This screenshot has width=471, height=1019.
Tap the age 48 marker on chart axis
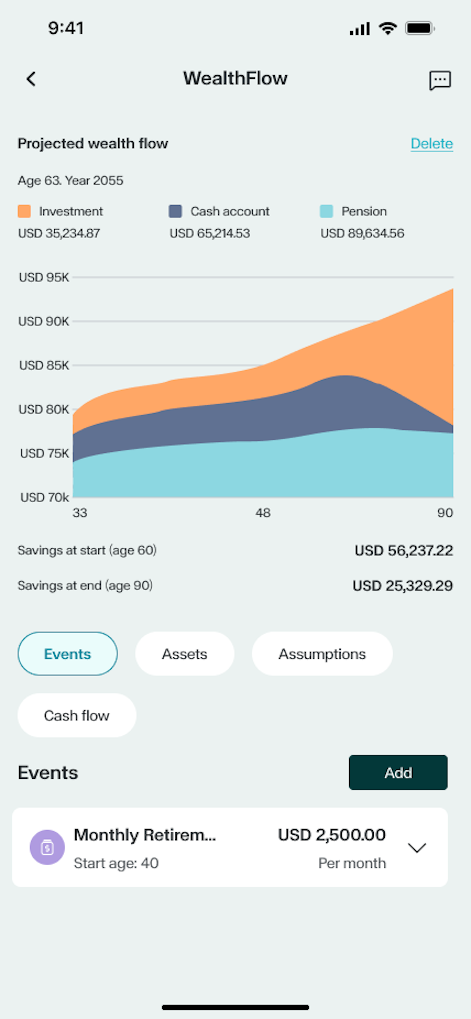point(262,513)
